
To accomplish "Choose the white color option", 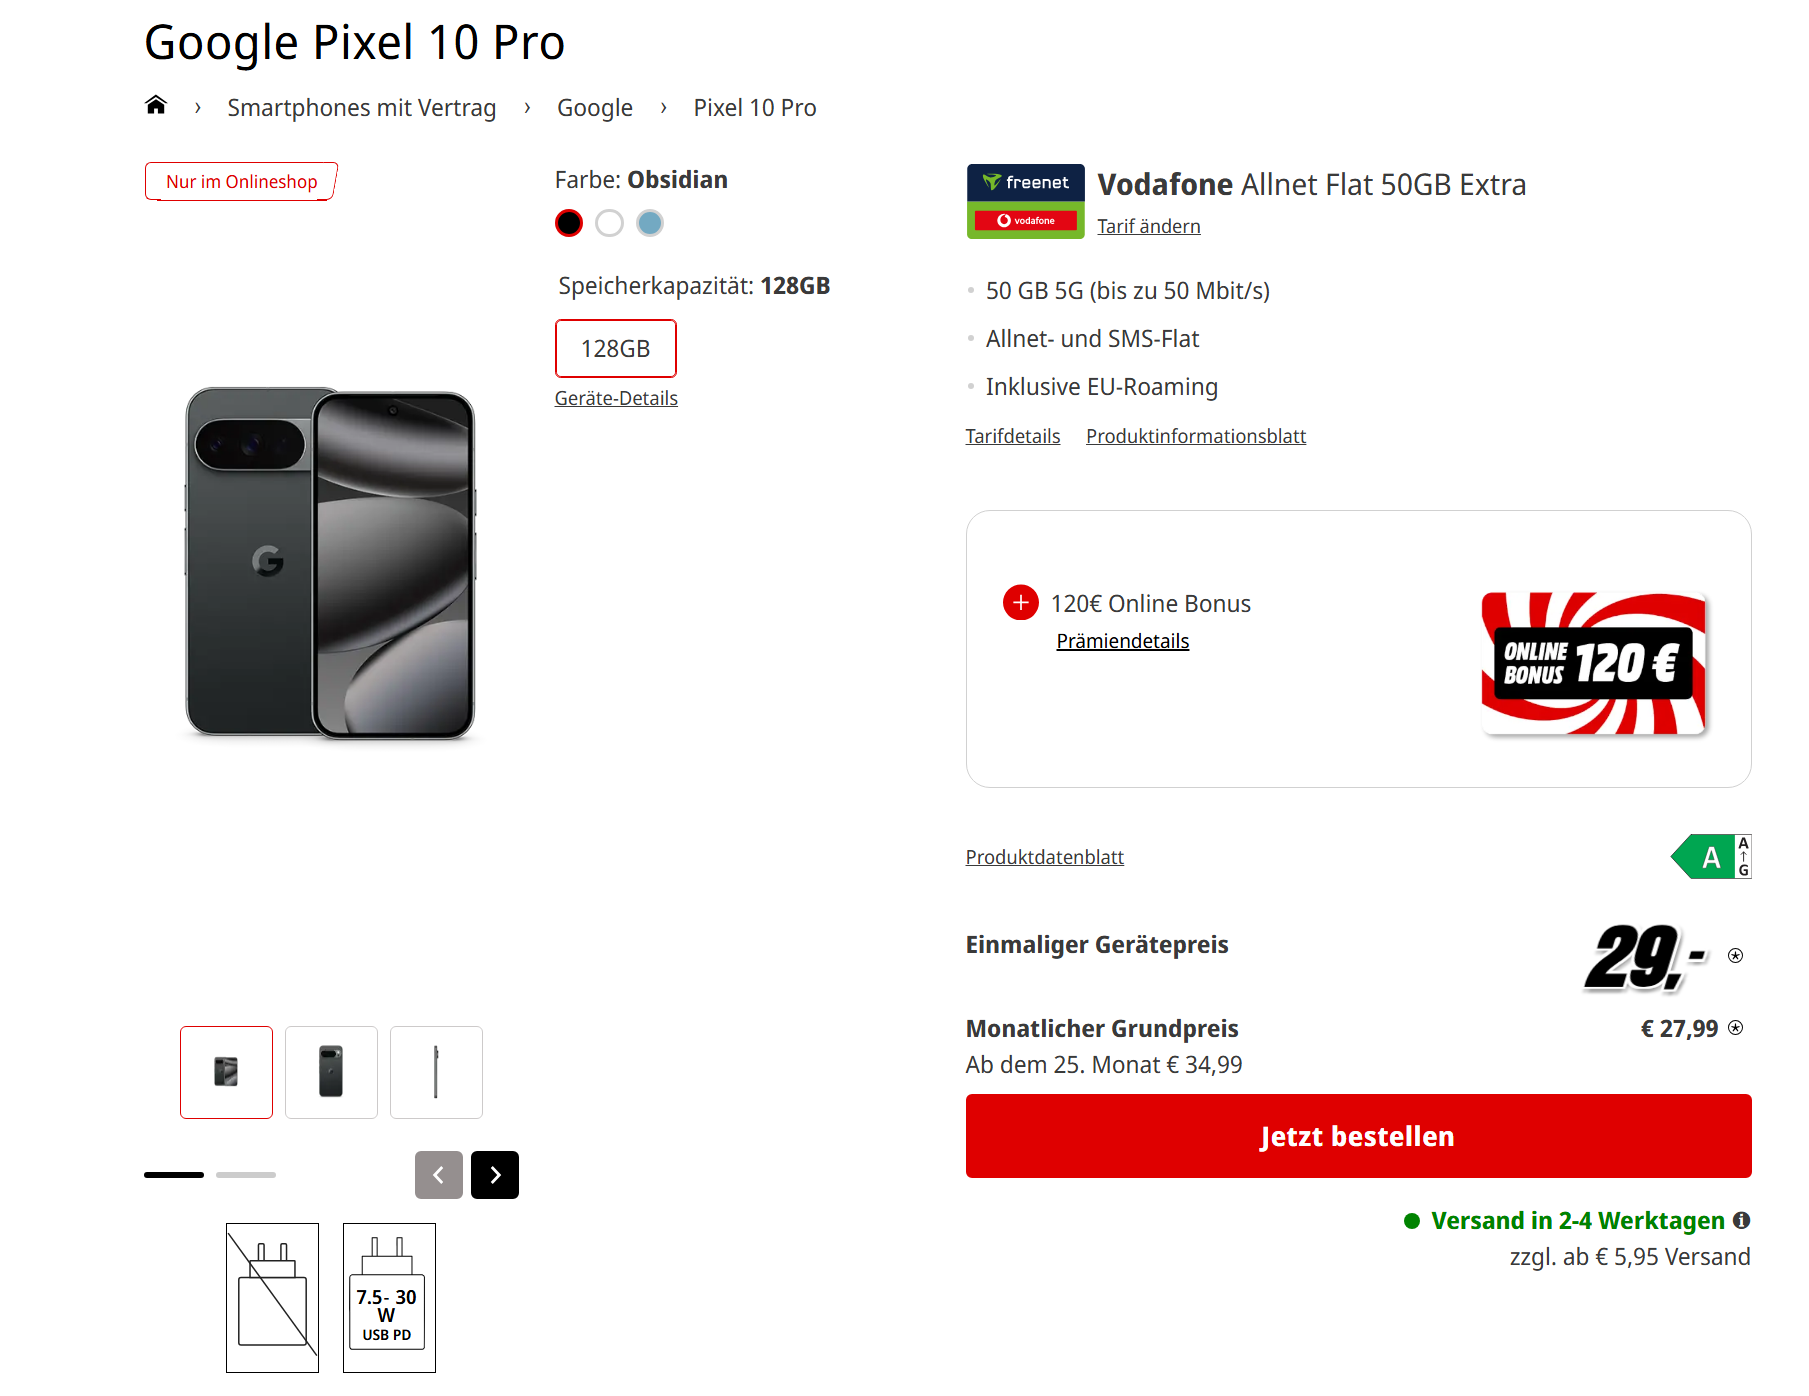I will click(609, 223).
